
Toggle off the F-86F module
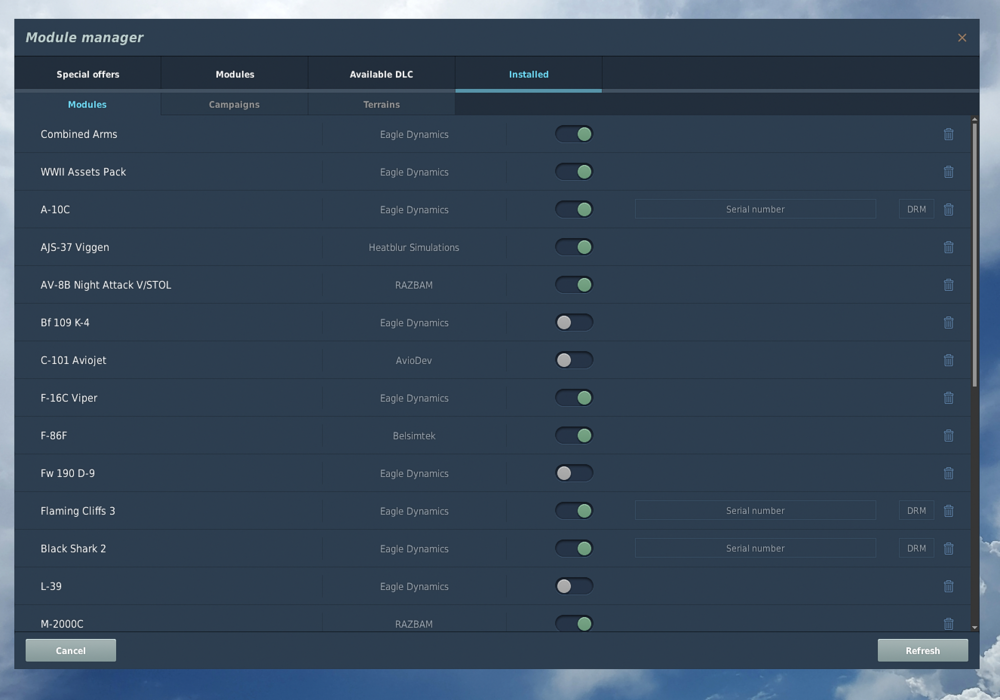click(574, 435)
